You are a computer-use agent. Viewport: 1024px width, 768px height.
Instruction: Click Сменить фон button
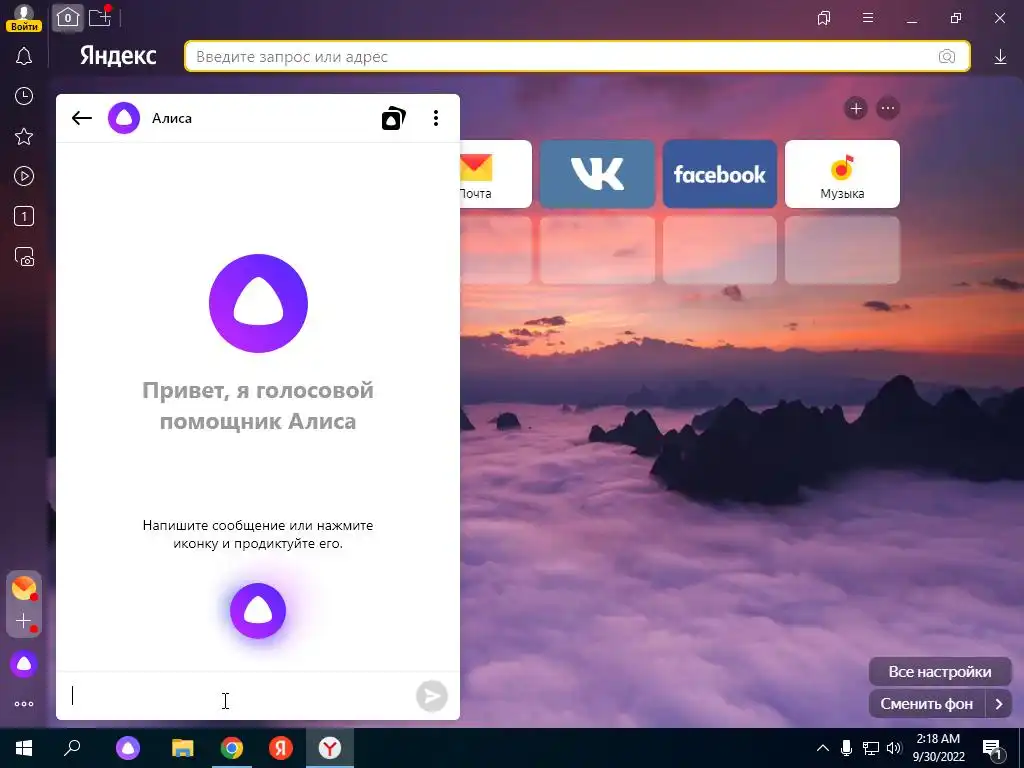(x=927, y=704)
